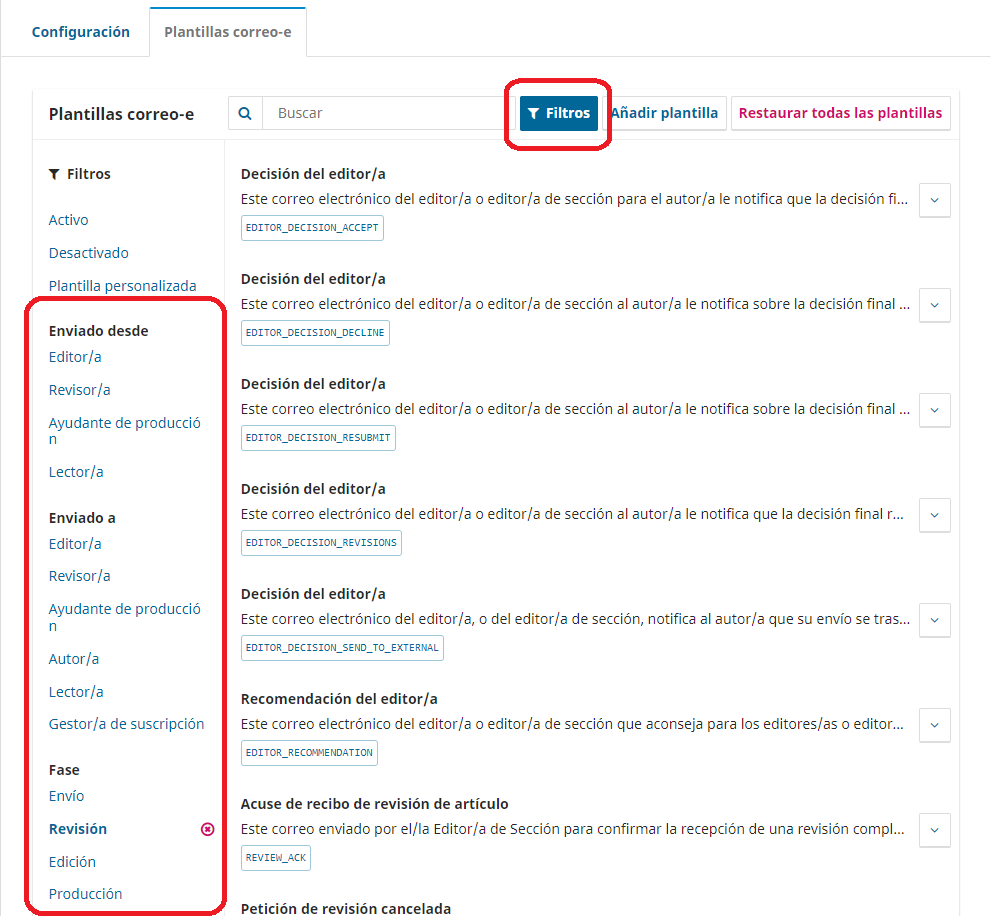Expand the EDITOR_DECISION_DECLINE template row

click(934, 305)
